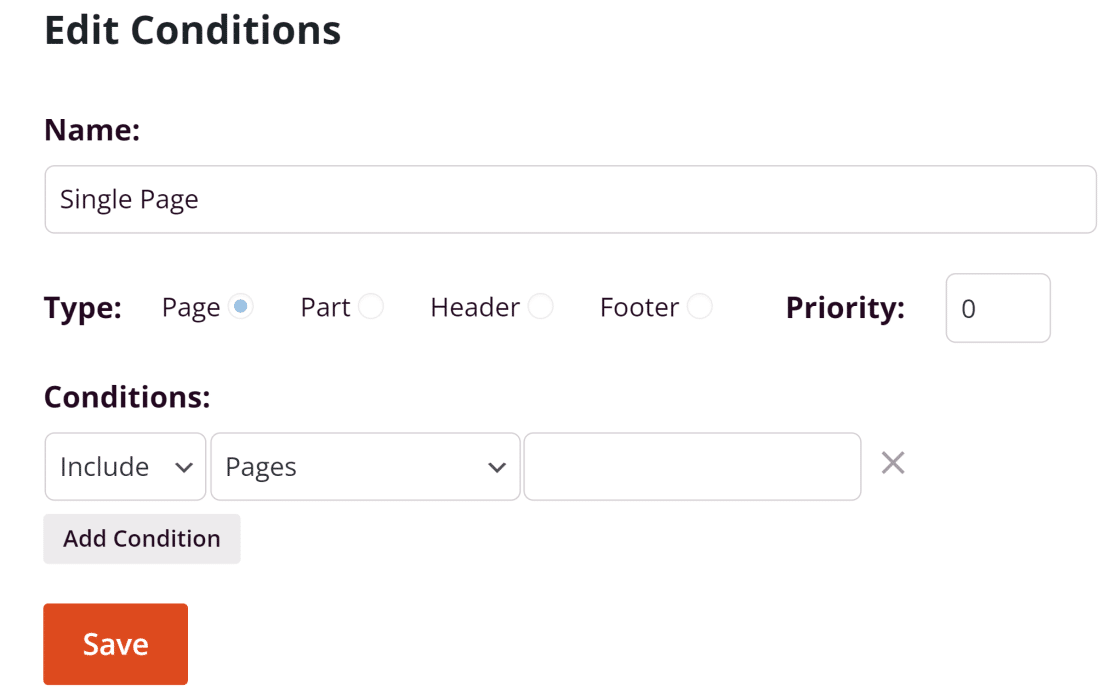Click the chevron arrow of Include dropdown

click(x=184, y=468)
